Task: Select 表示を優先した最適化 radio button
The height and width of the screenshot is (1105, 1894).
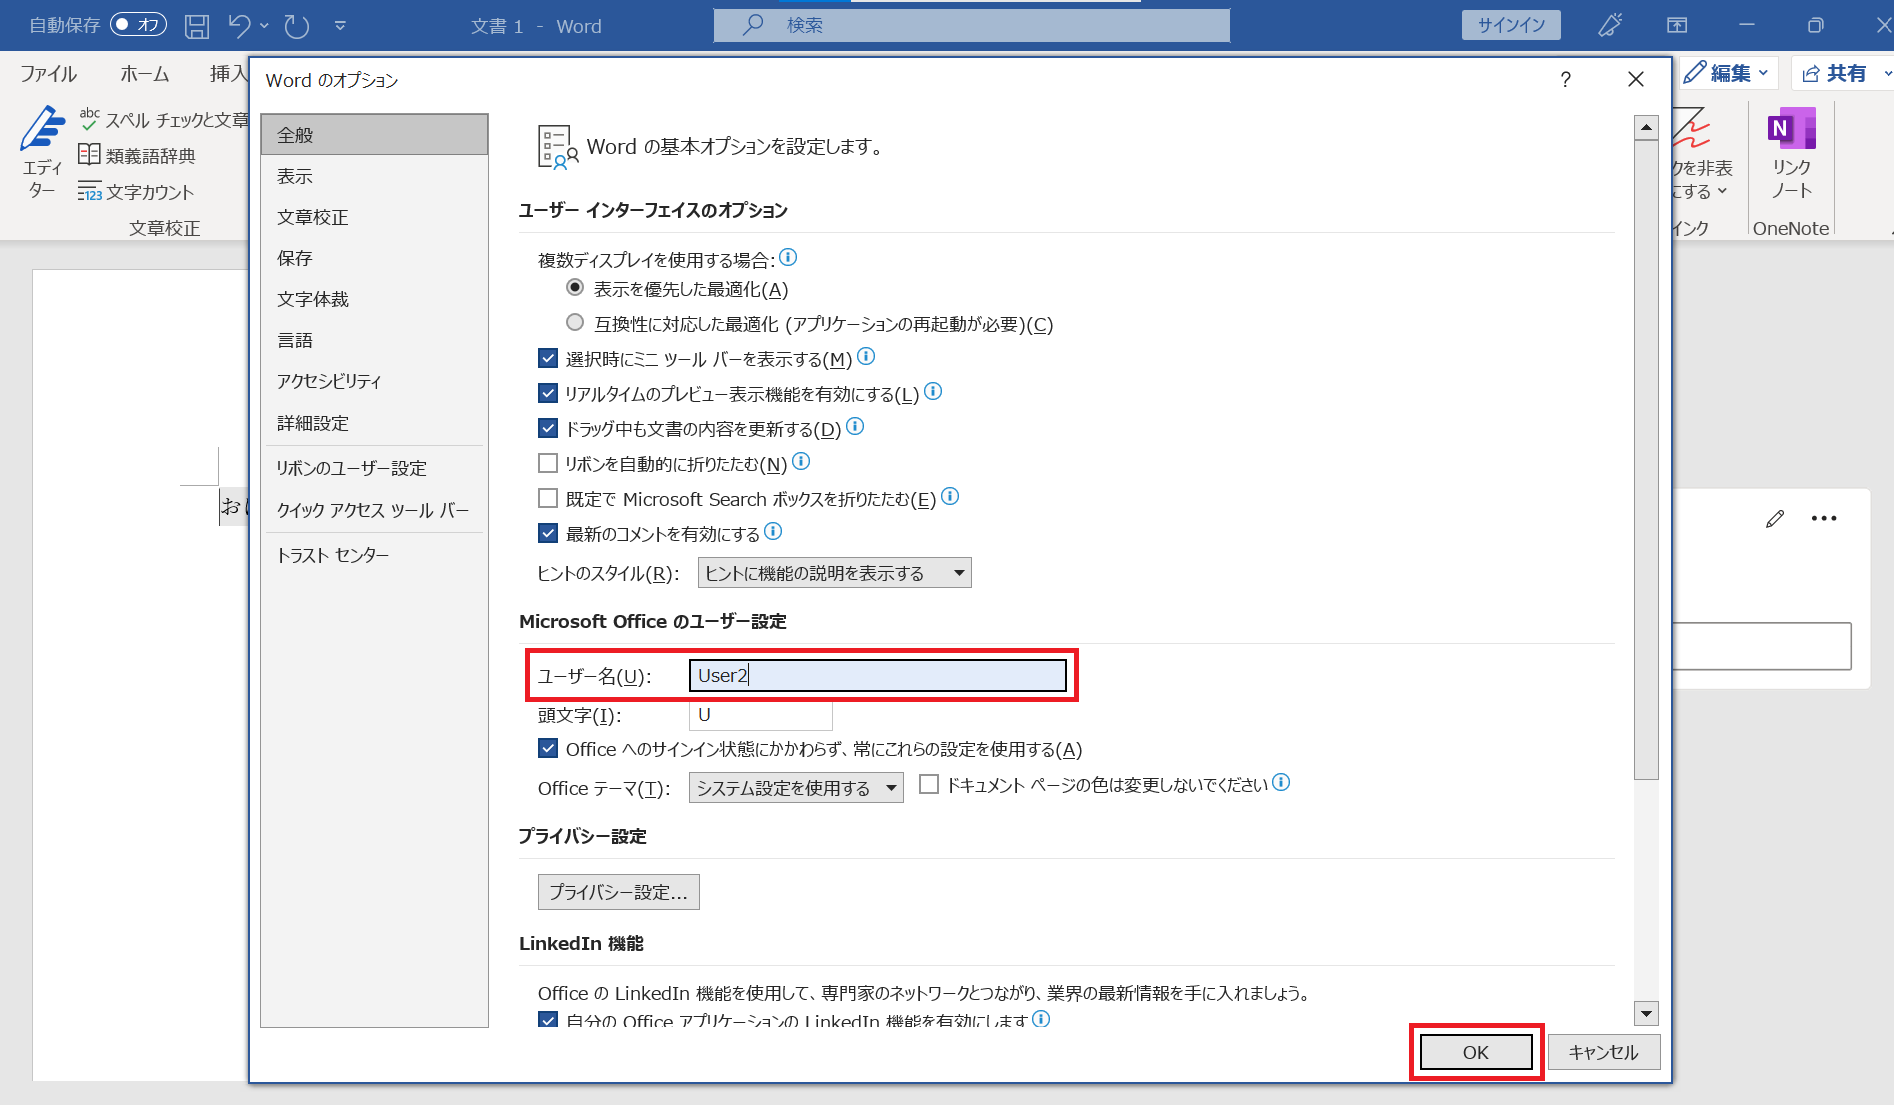Action: tap(575, 288)
